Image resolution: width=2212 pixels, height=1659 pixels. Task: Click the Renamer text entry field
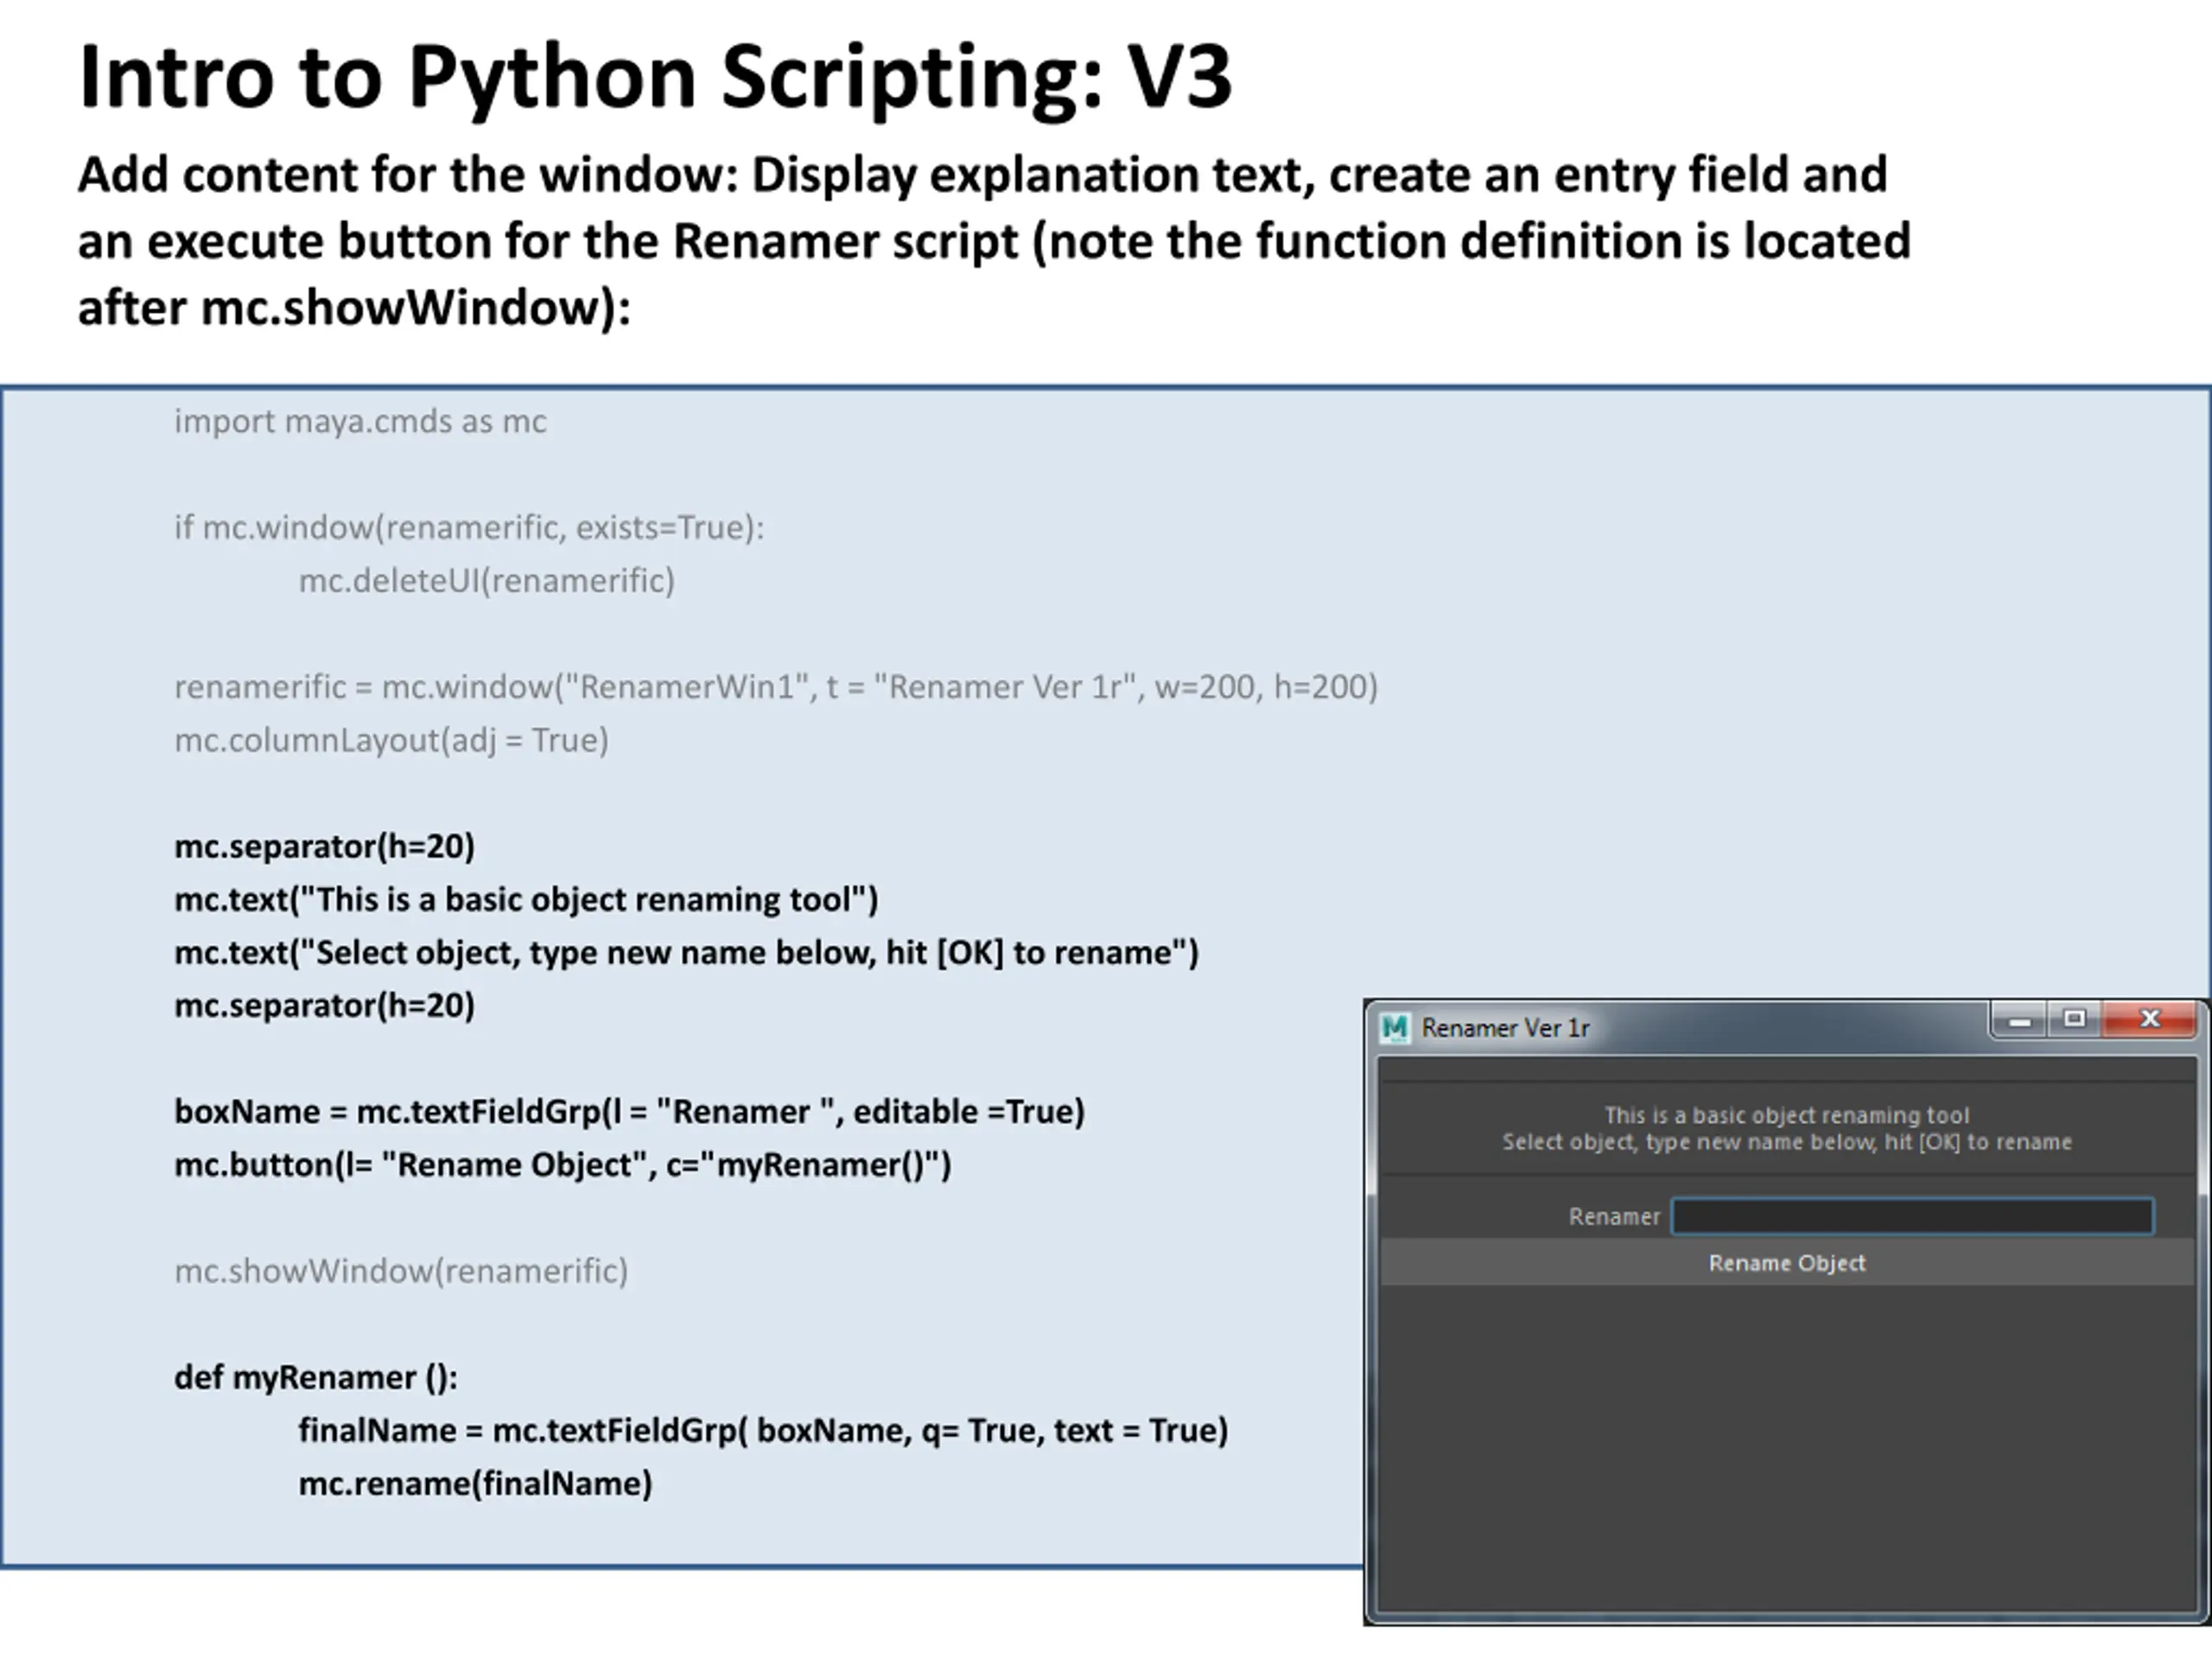click(x=1912, y=1216)
